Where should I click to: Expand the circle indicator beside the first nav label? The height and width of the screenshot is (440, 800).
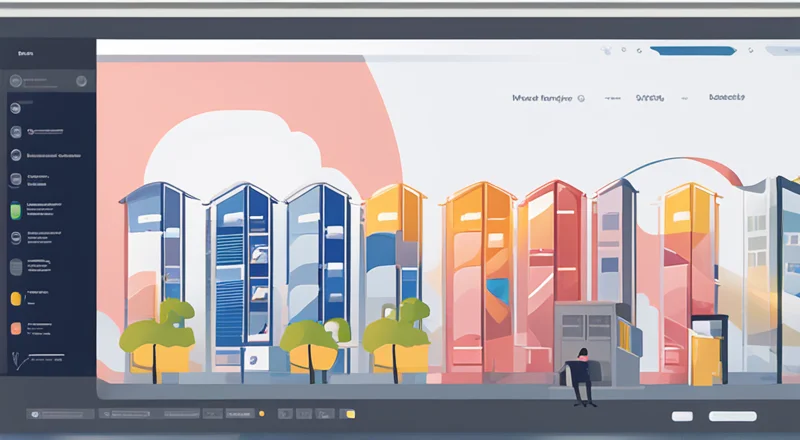click(581, 99)
